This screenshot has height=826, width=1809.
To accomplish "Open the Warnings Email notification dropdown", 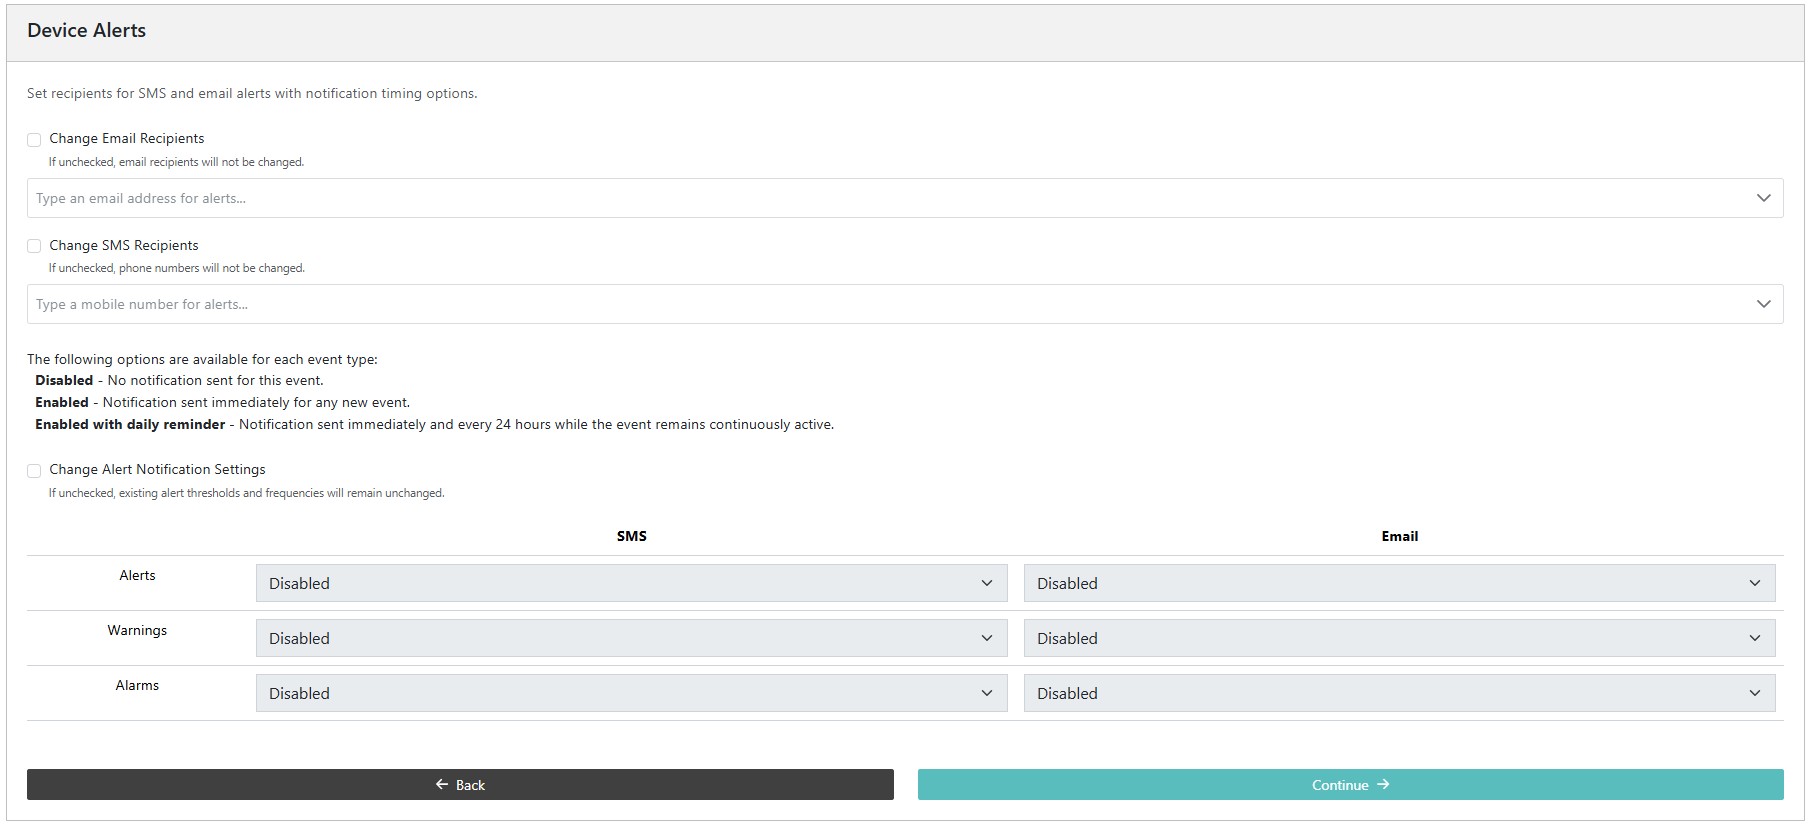I will click(1398, 638).
